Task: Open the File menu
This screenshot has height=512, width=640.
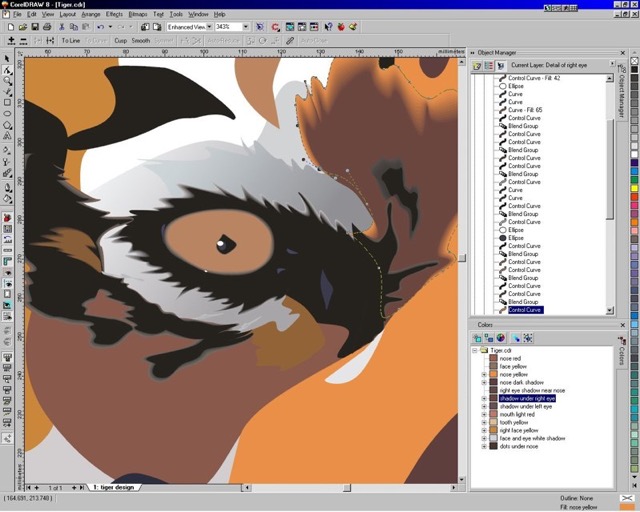Action: click(x=17, y=14)
